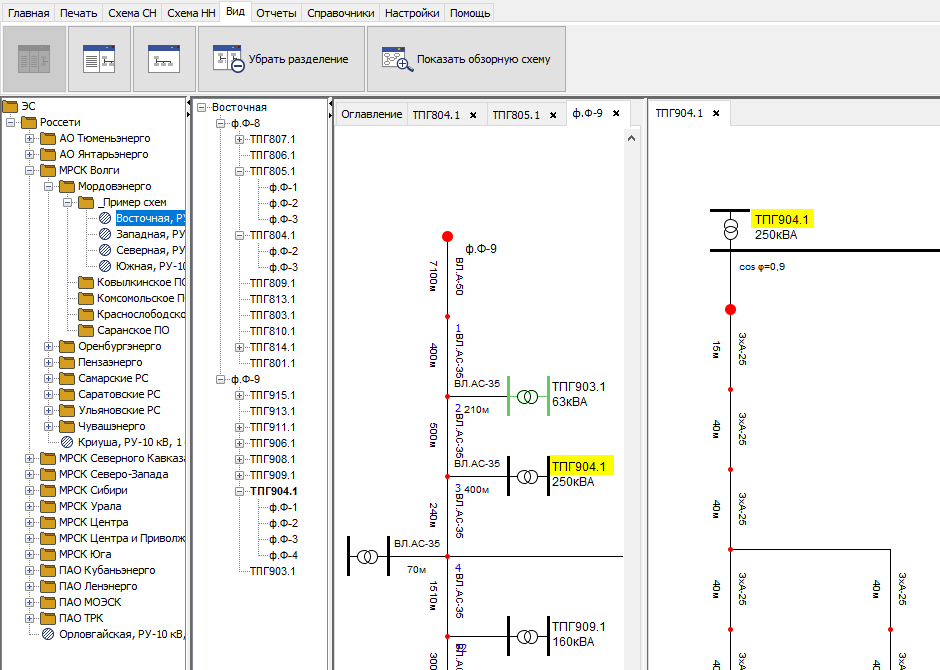Select transformer symbol in right ТПГ904.1 schema

click(730, 230)
